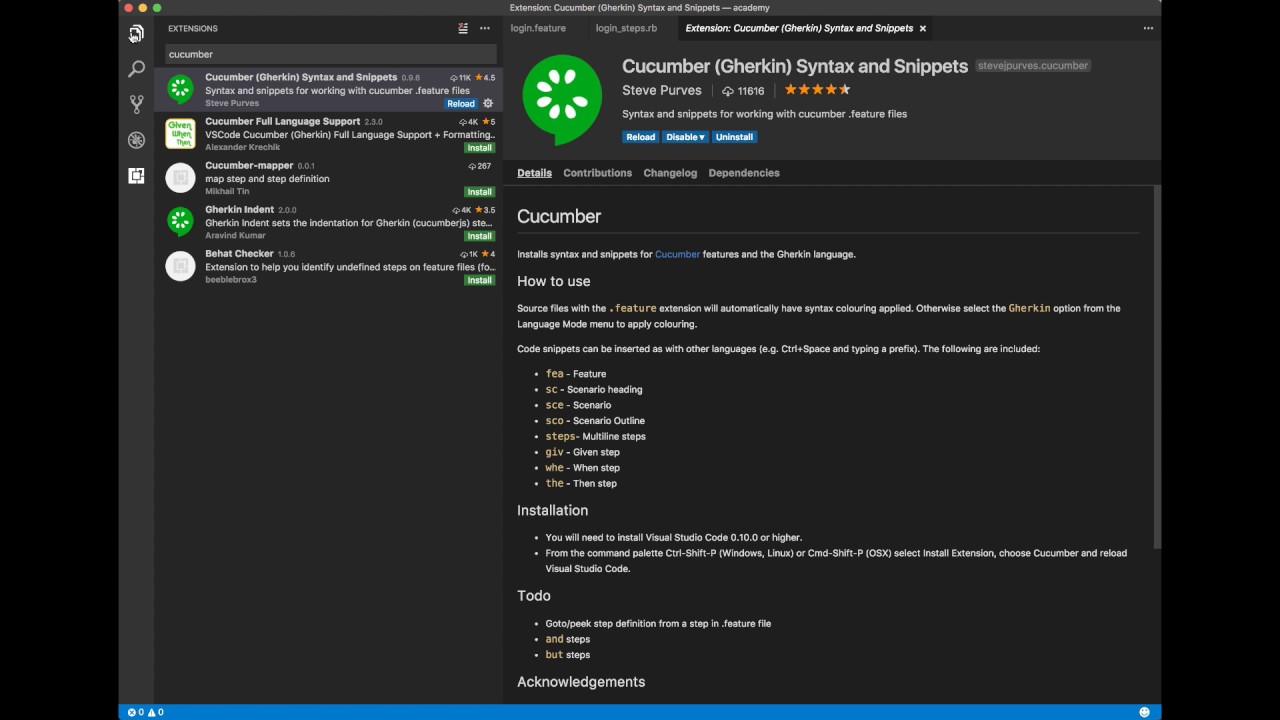Select the Cucumber-mapper list entry title

point(249,165)
